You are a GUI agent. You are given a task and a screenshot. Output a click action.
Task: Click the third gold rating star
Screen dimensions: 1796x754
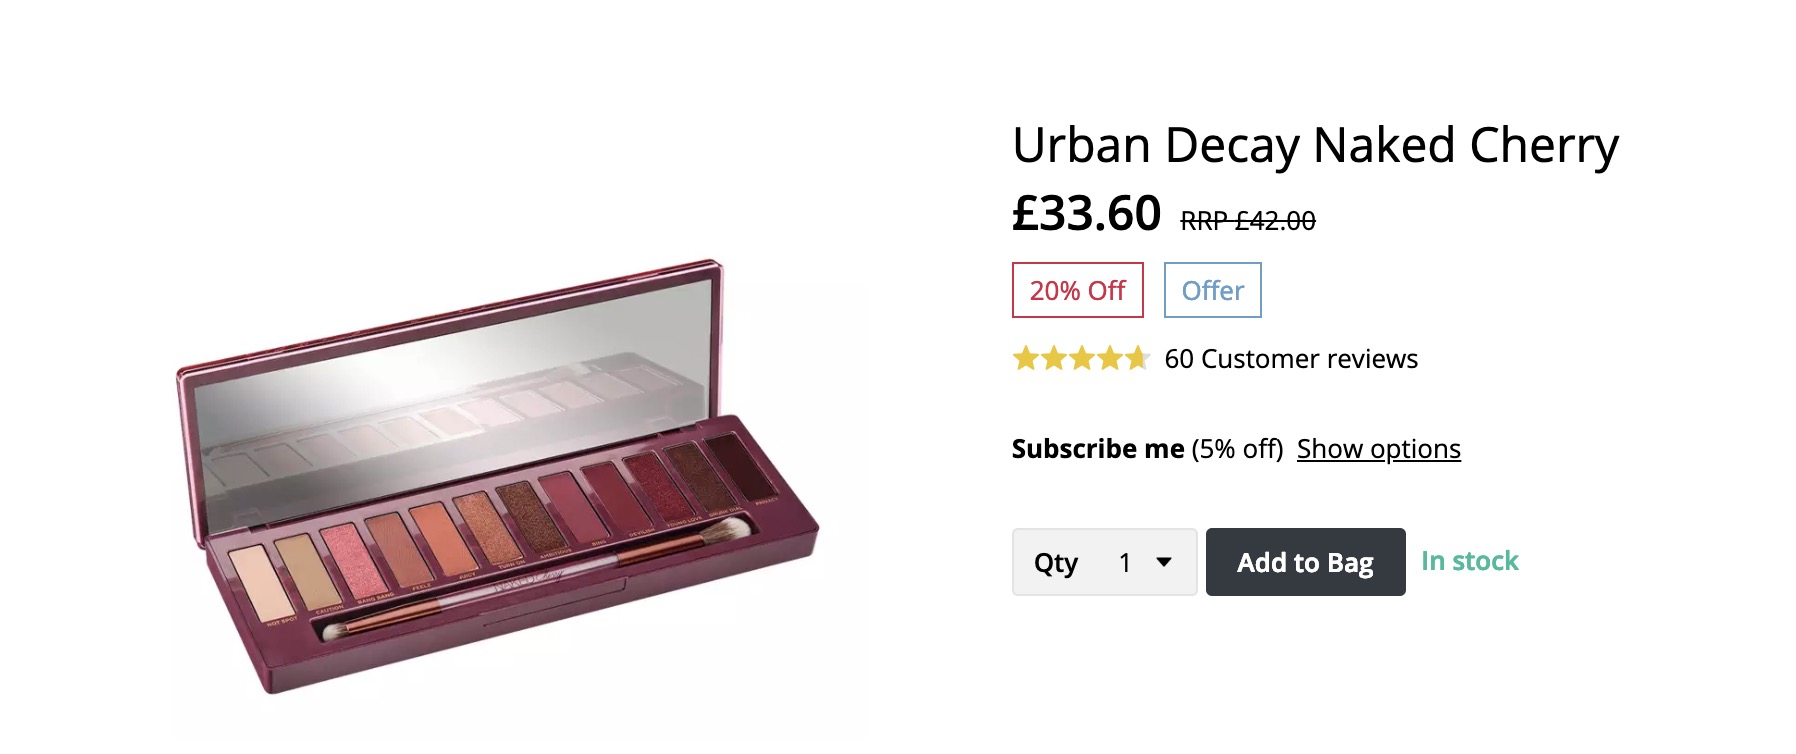(1082, 358)
